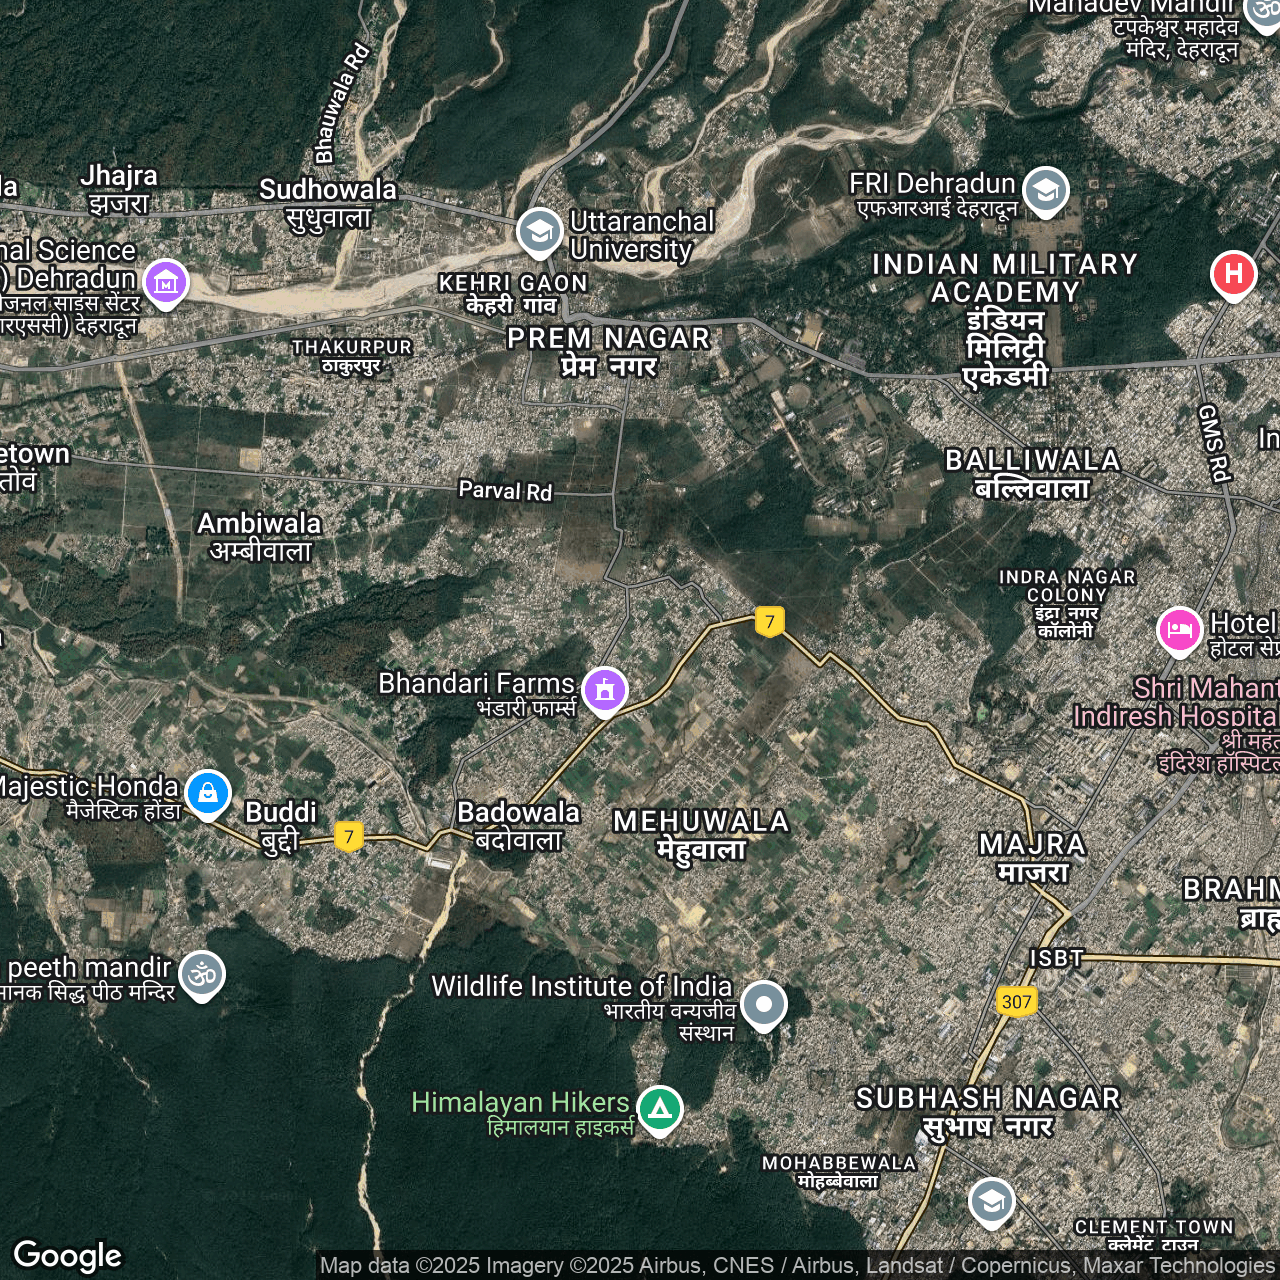Select the FRI Dehradun education marker
Screen dimensions: 1280x1280
coord(1045,190)
